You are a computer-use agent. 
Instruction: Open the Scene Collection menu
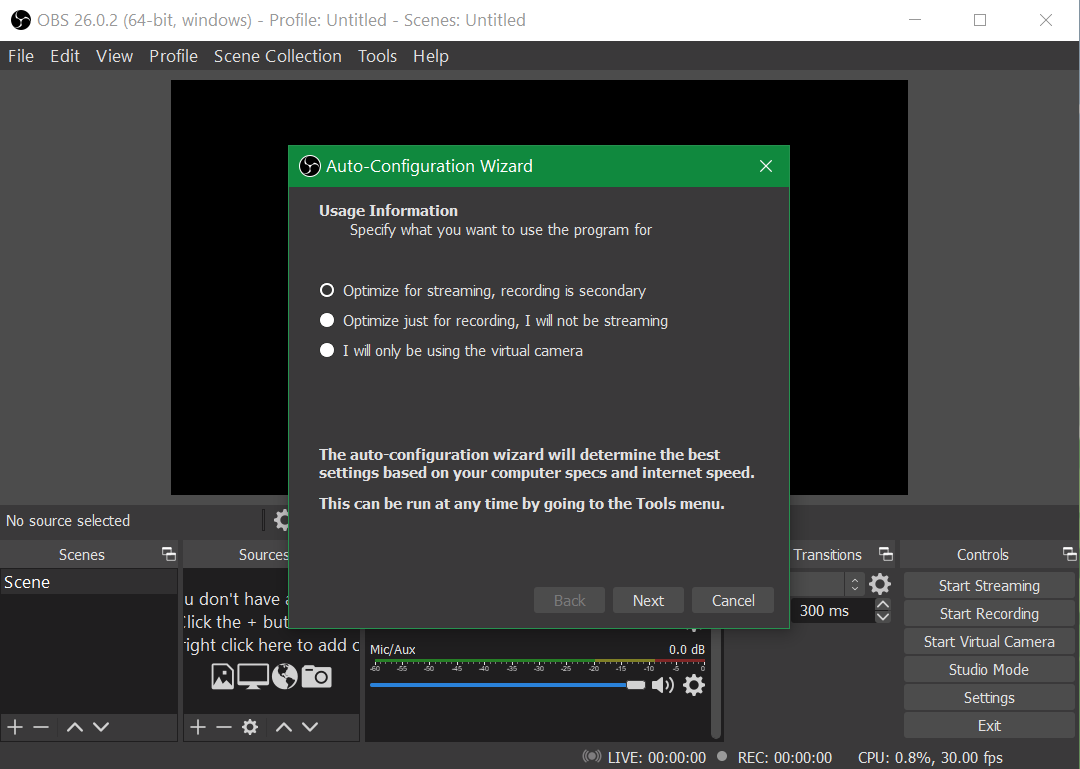point(278,56)
